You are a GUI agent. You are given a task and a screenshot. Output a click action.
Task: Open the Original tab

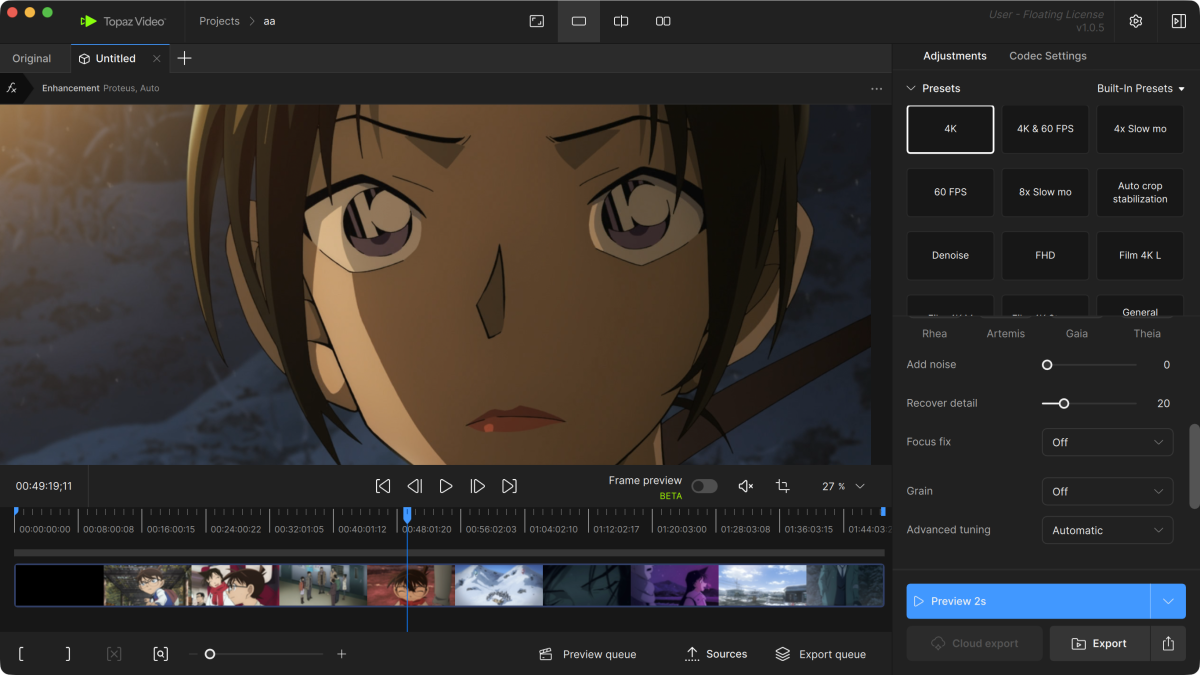coord(32,58)
